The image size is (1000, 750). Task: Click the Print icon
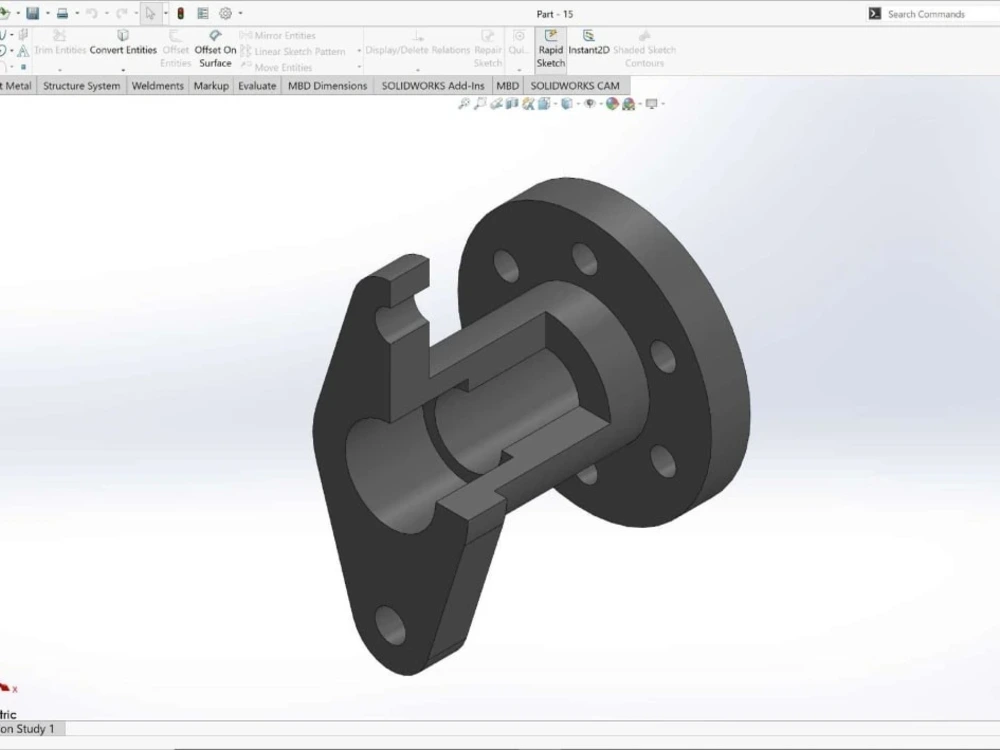pyautogui.click(x=62, y=13)
